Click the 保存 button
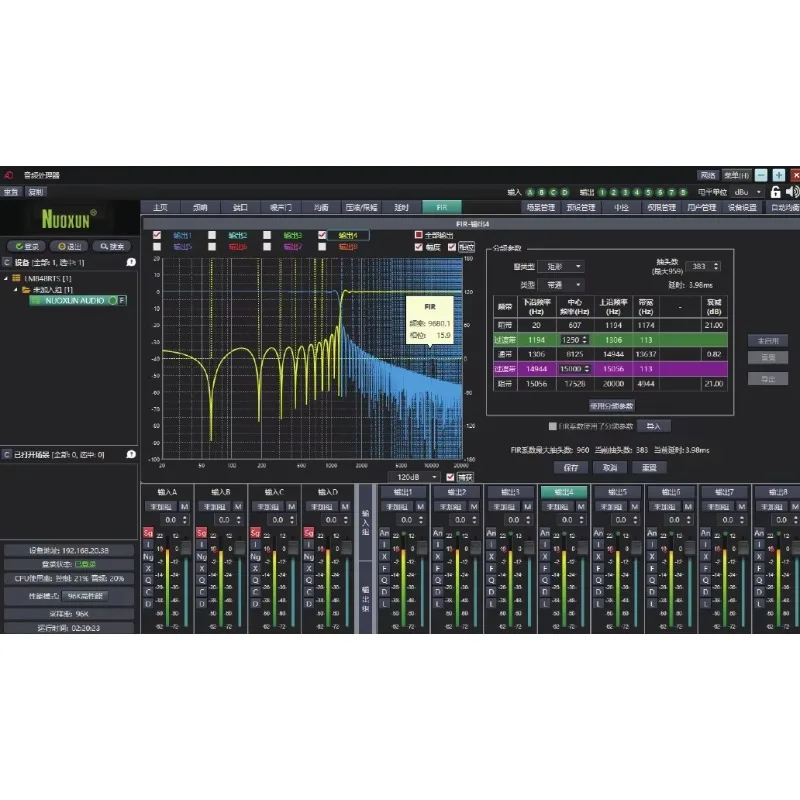This screenshot has width=800, height=800. (570, 467)
